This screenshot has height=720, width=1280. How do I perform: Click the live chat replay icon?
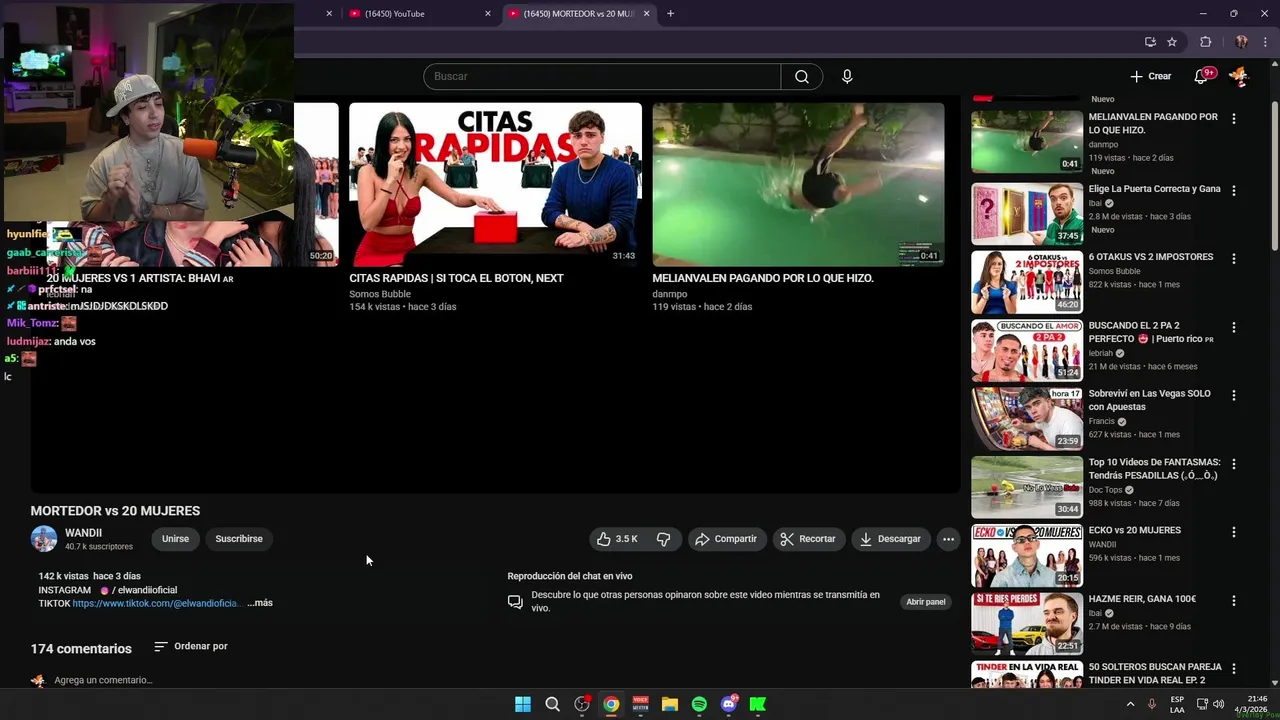[515, 602]
